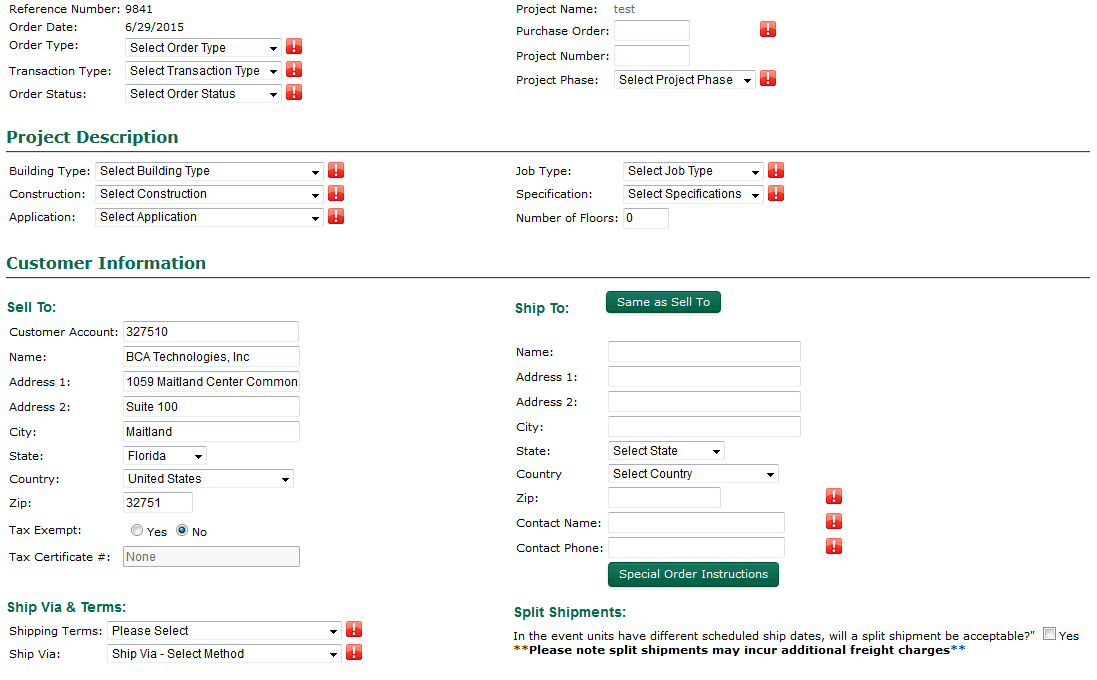Click the Tax Certificate # field

pos(211,557)
